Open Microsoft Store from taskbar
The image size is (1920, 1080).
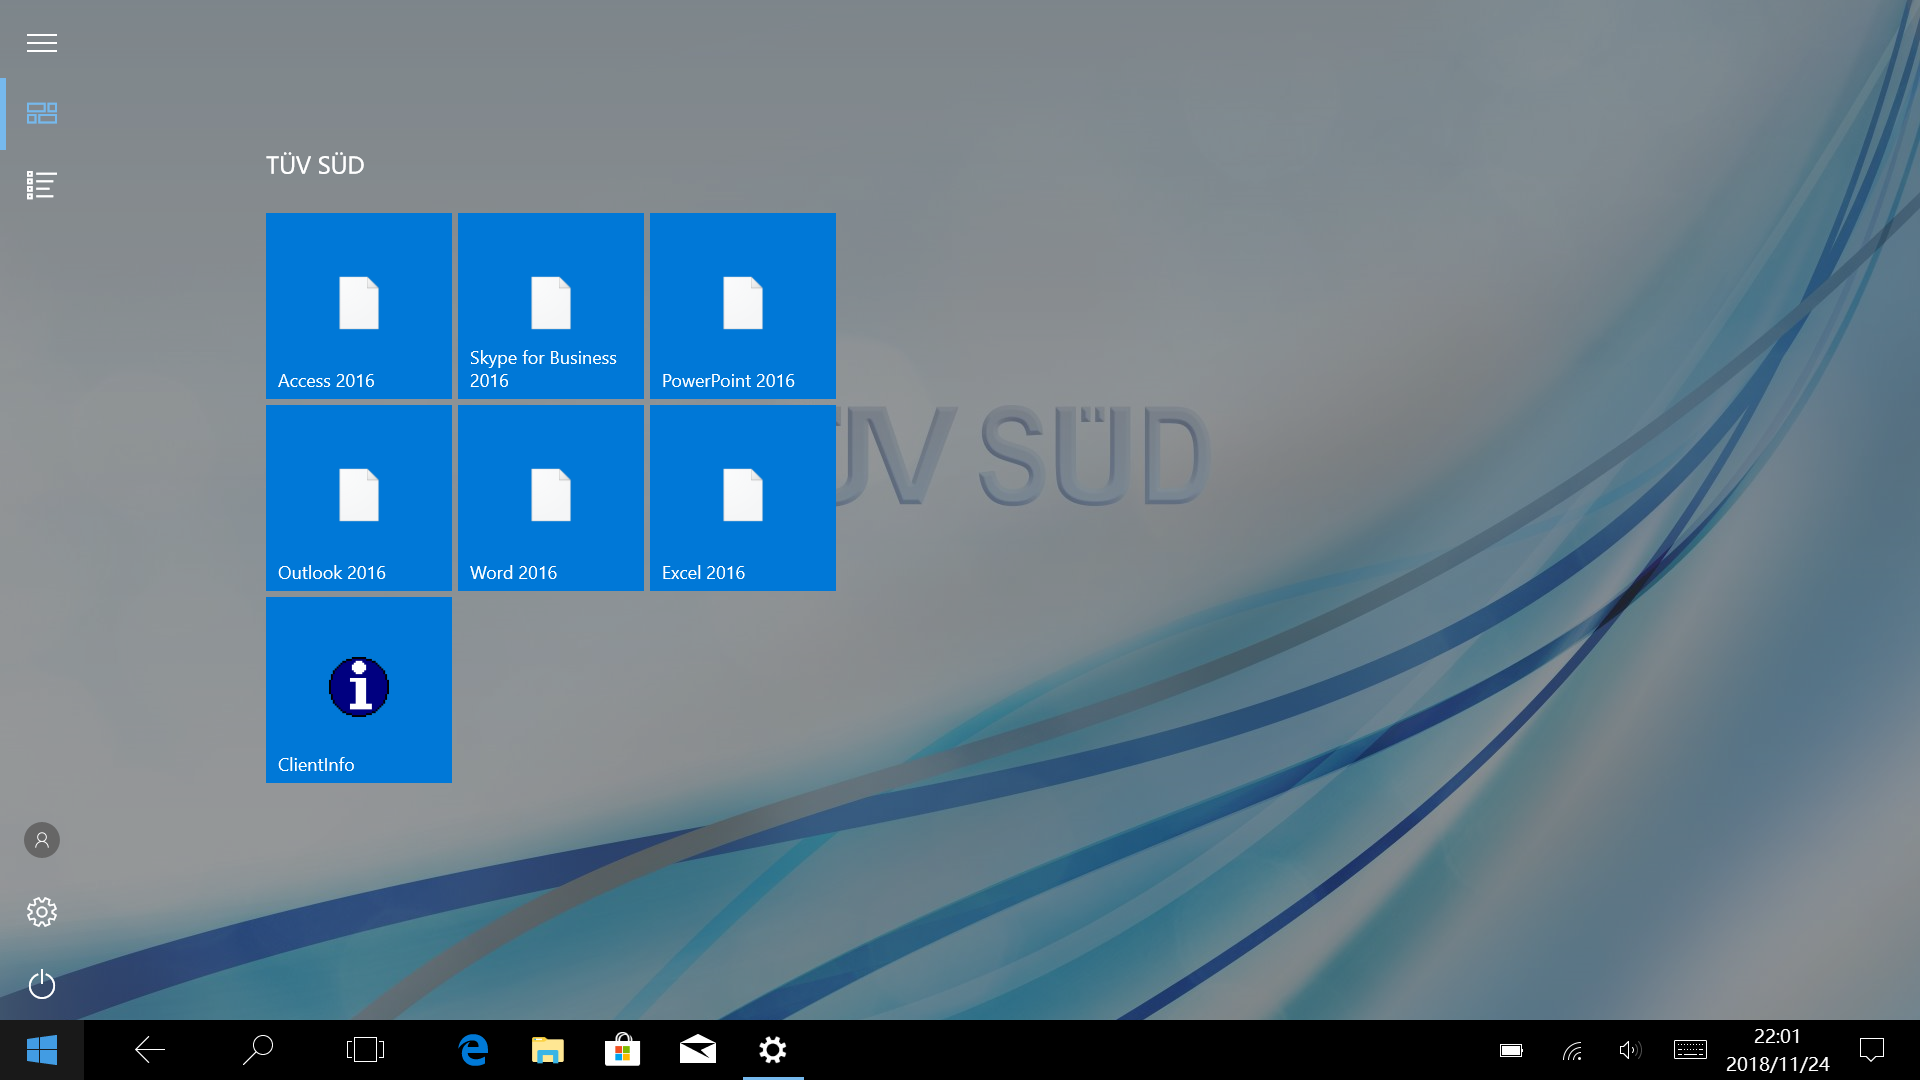622,1050
